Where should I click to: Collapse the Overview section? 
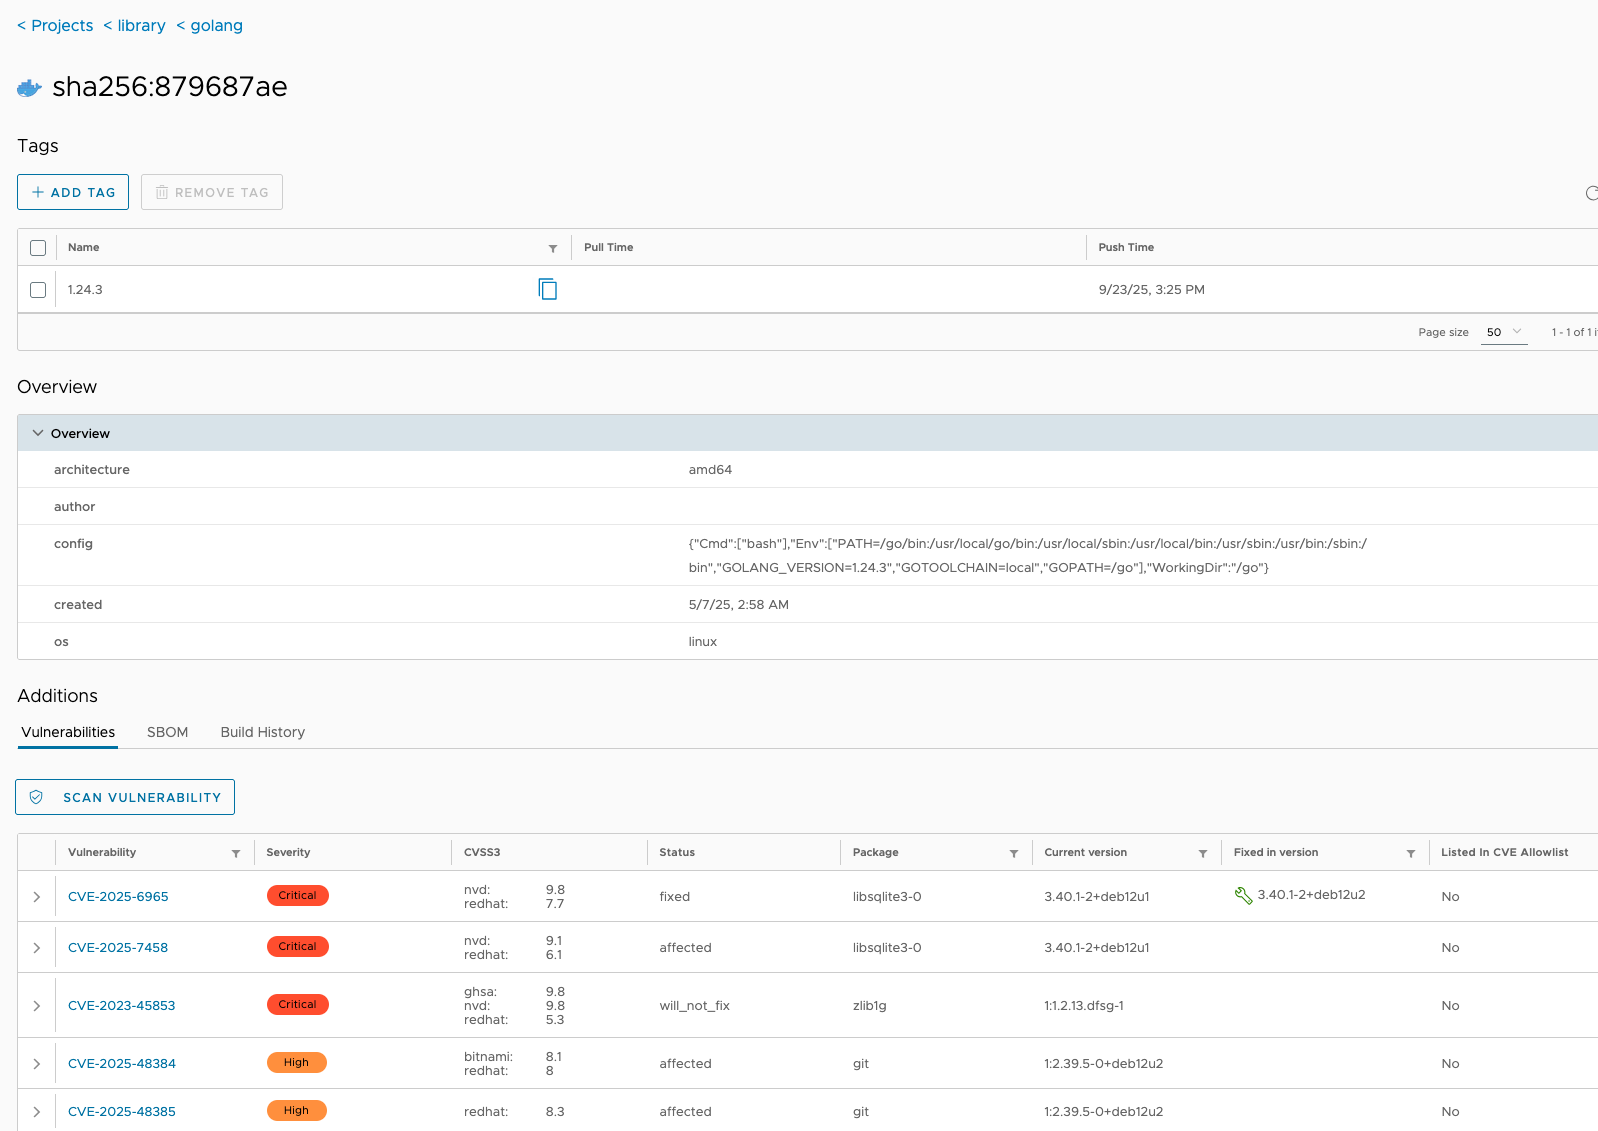38,433
